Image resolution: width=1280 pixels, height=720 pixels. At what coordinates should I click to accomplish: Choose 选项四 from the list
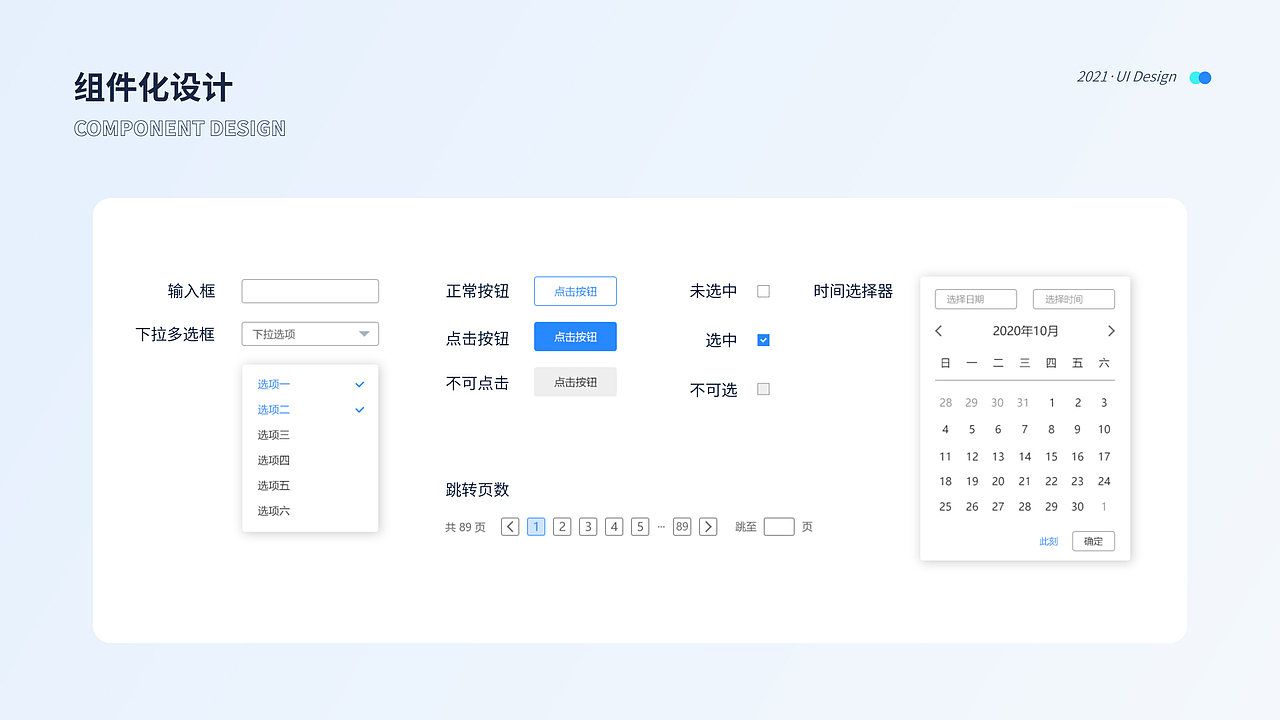tap(310, 460)
